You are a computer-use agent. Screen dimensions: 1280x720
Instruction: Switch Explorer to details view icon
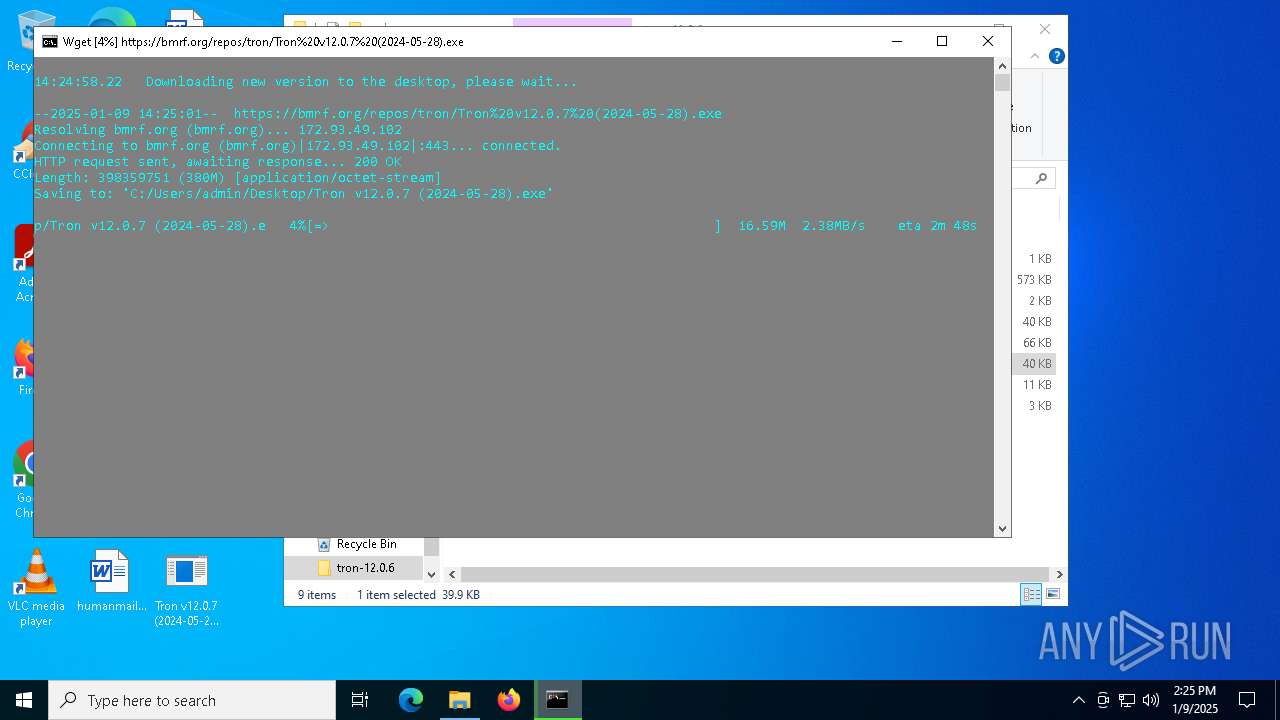point(1031,594)
